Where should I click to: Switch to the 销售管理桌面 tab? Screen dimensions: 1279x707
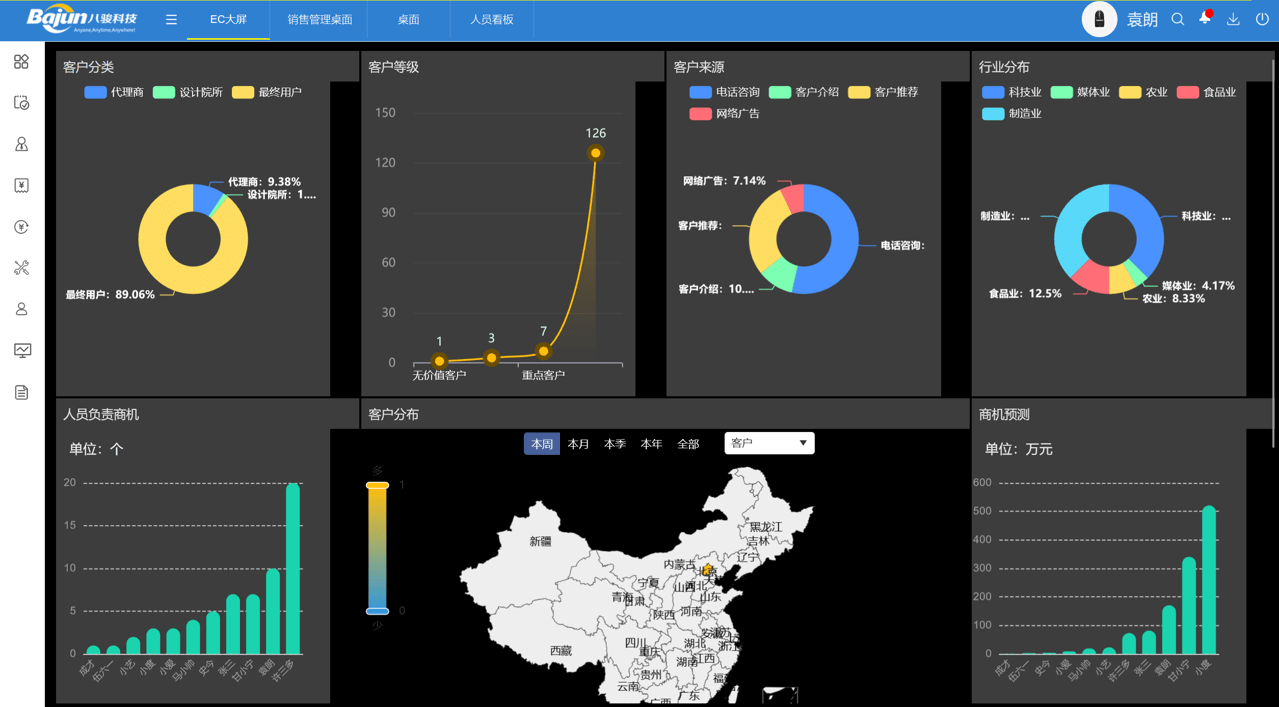pyautogui.click(x=319, y=20)
